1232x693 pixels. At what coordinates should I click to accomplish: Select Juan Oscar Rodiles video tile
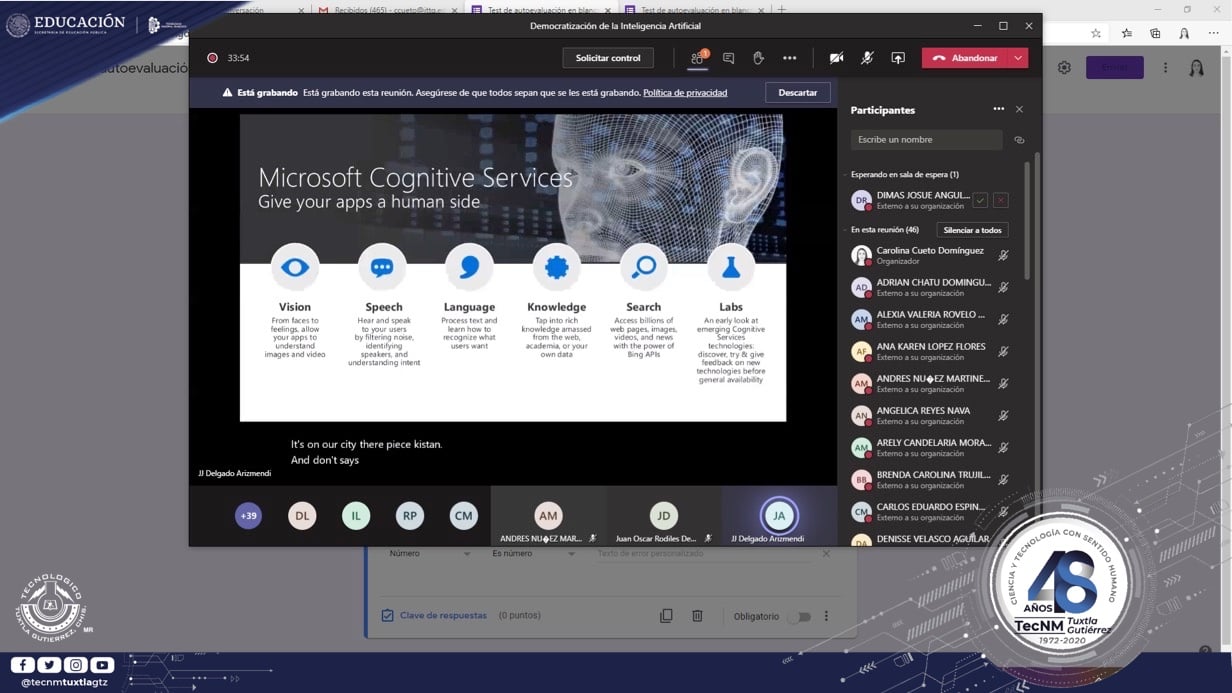click(663, 516)
